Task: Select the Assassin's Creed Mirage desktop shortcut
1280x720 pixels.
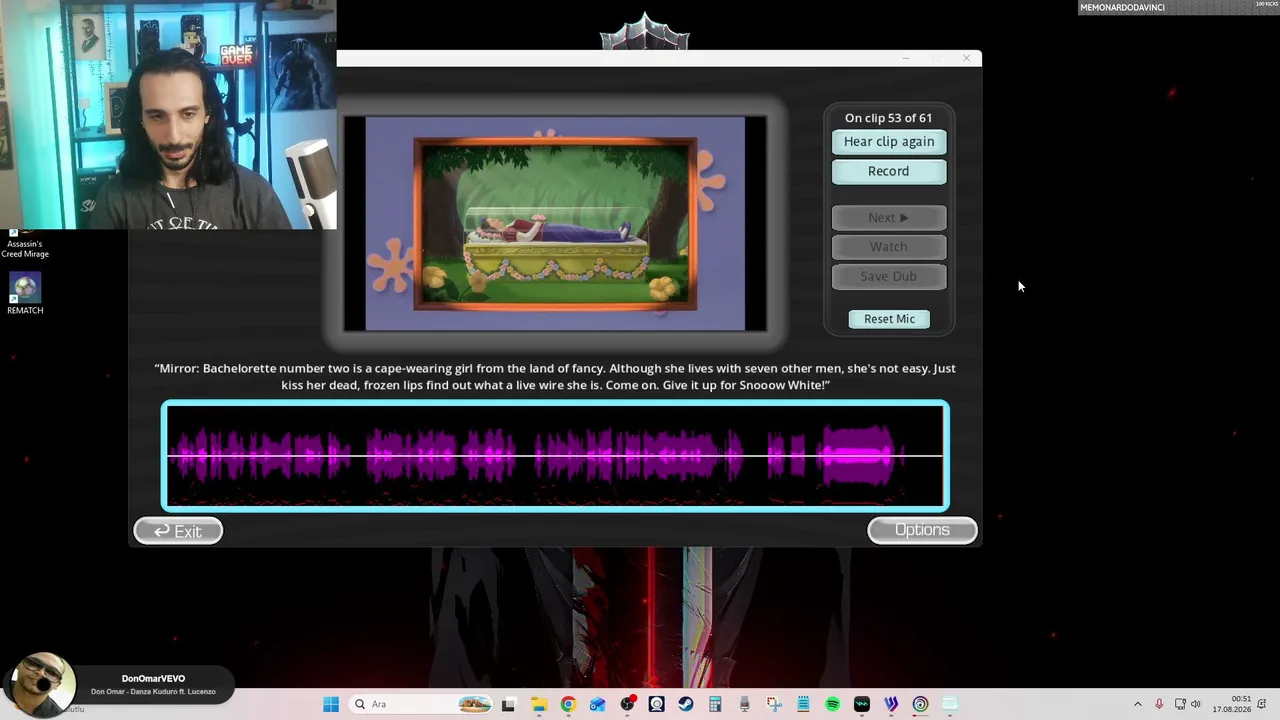Action: point(25,243)
